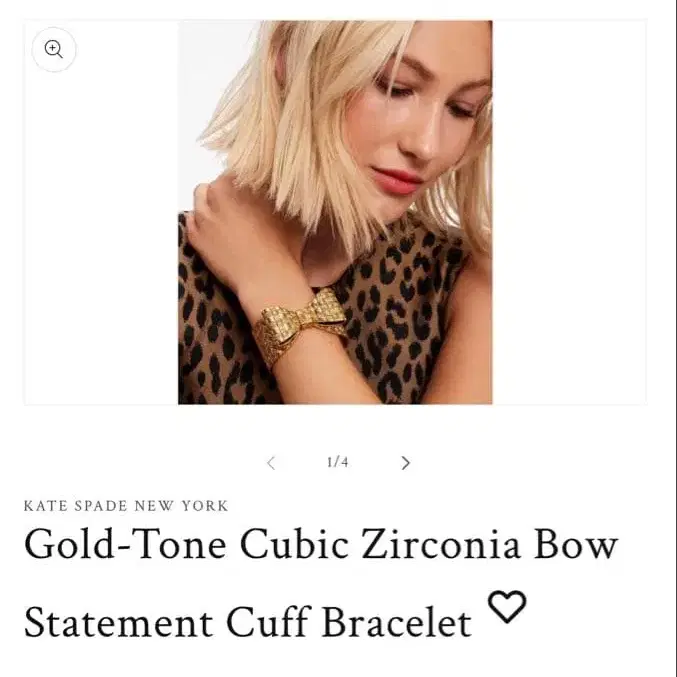Viewport: 677px width, 677px height.
Task: Open the main product photo
Action: [x=335, y=212]
